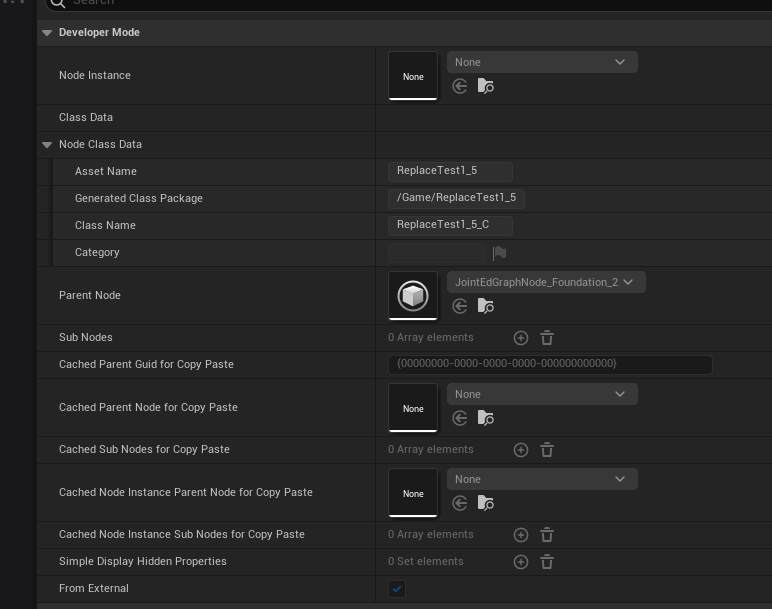Add element to Cached Sub Nodes for Copy Paste
Screen dimensions: 772x609
[520, 450]
